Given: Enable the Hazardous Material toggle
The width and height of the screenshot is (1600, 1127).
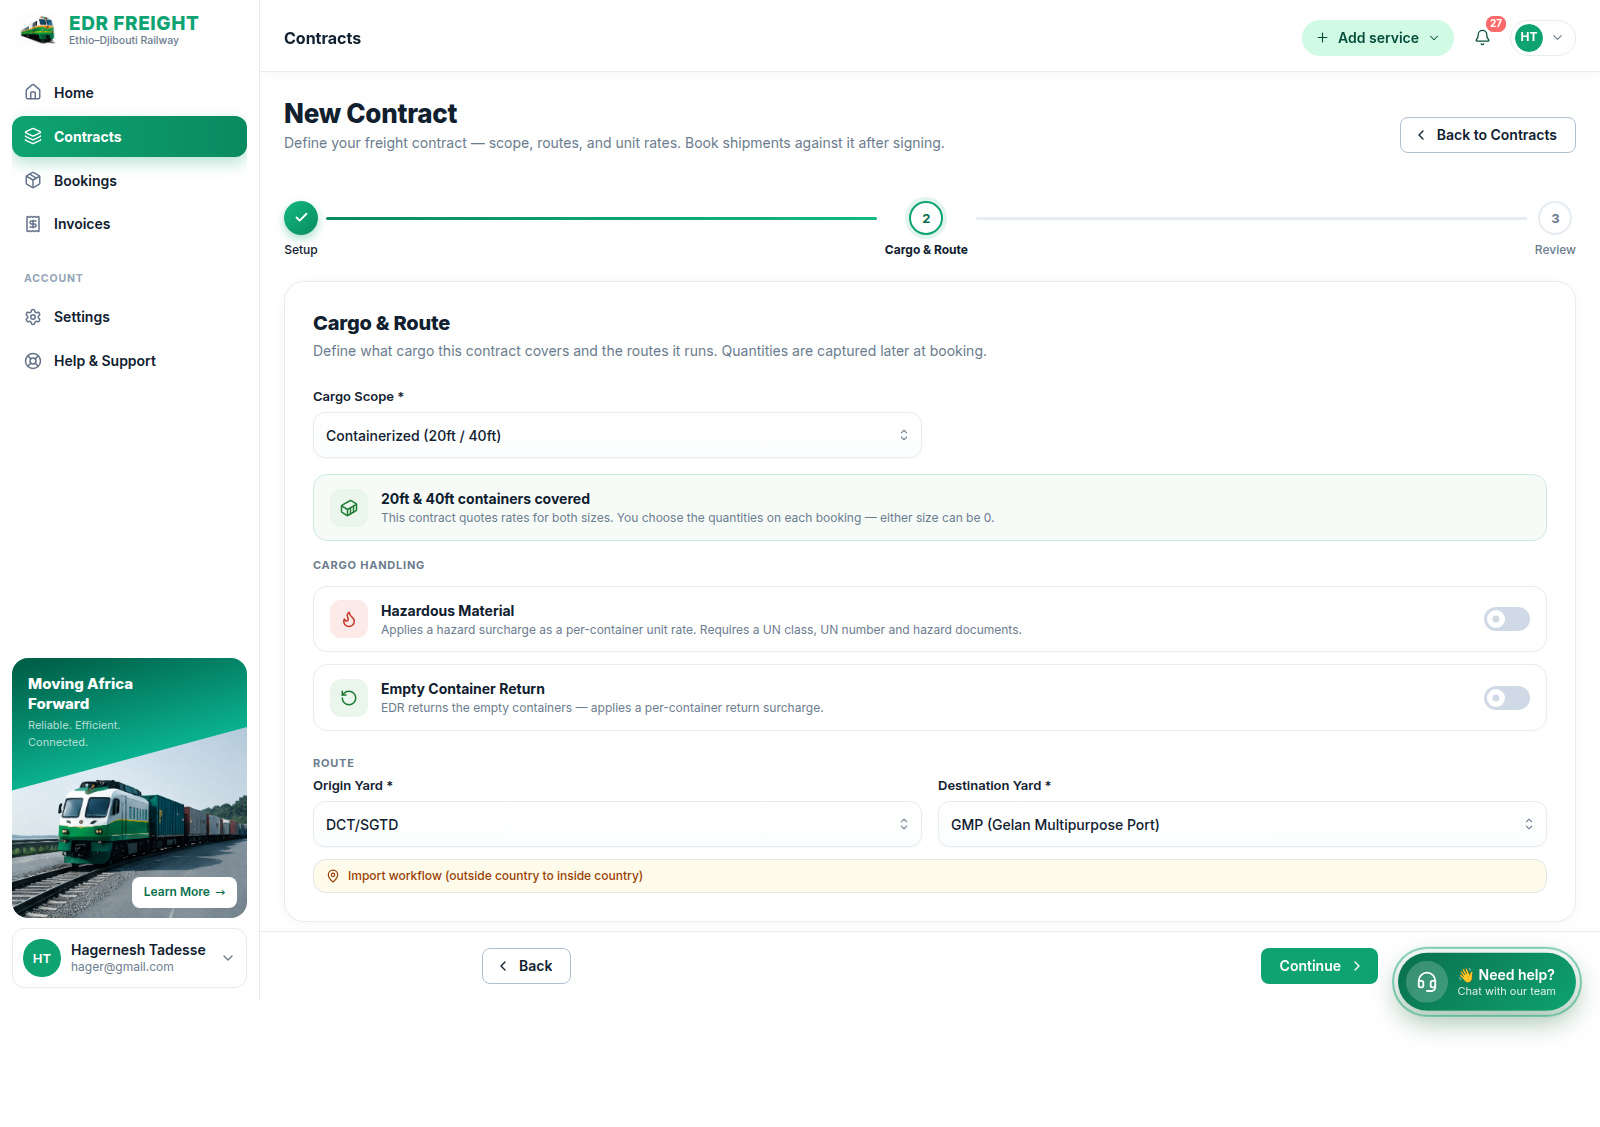Looking at the screenshot, I should [1507, 619].
